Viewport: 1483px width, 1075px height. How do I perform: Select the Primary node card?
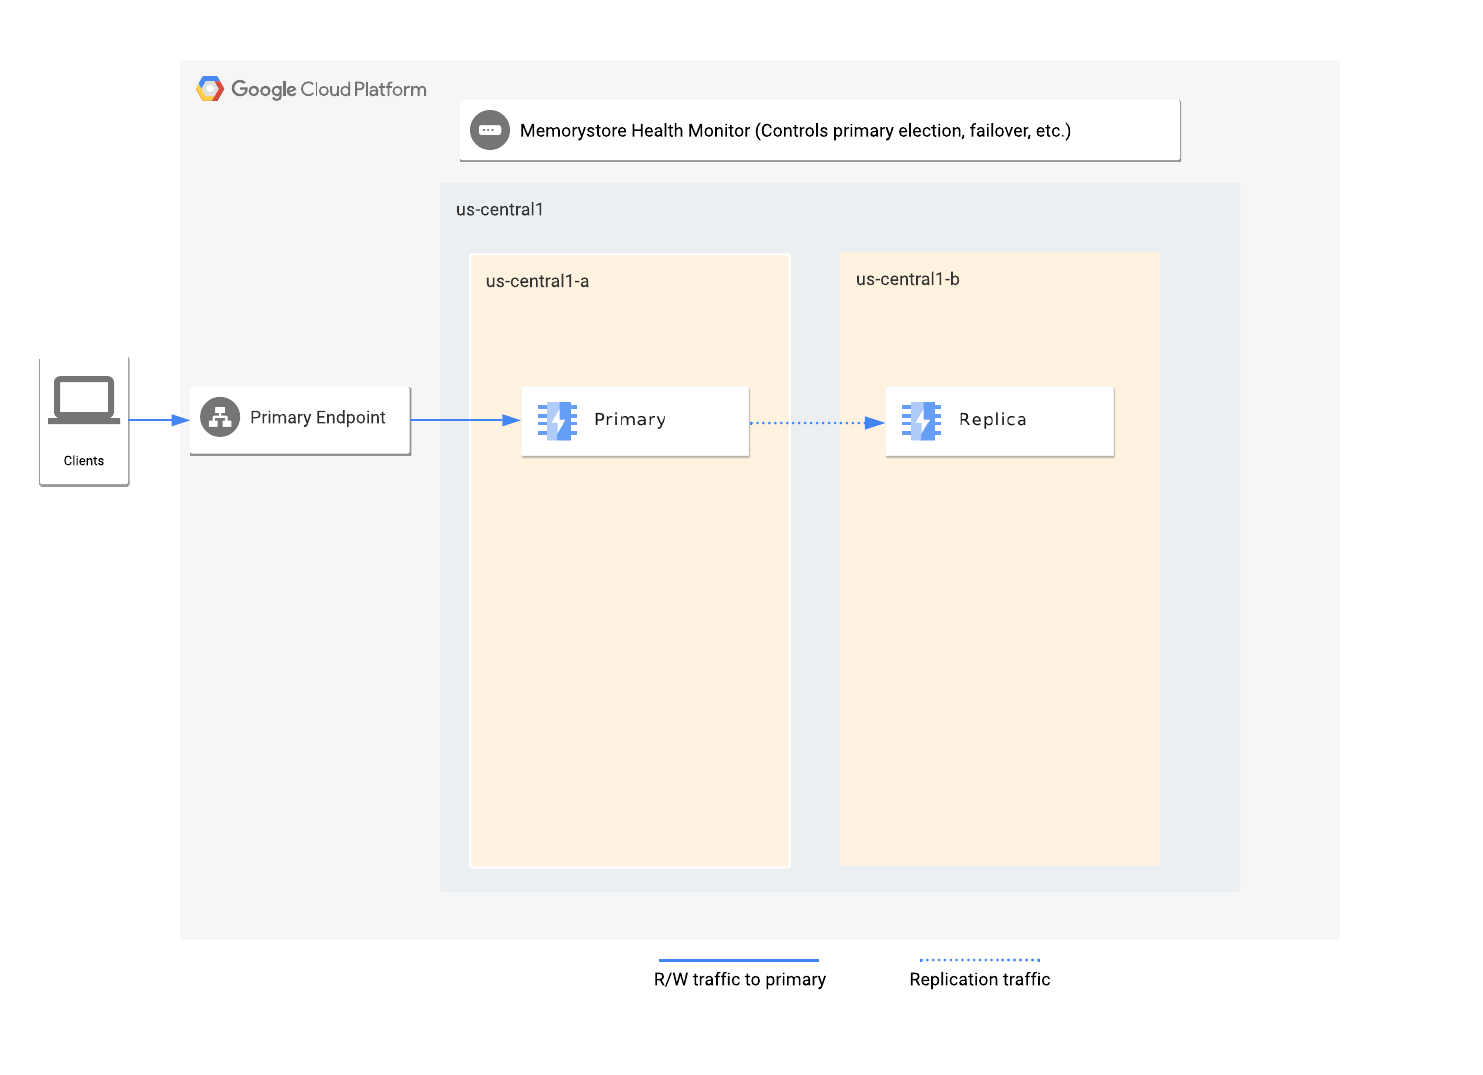click(x=634, y=421)
